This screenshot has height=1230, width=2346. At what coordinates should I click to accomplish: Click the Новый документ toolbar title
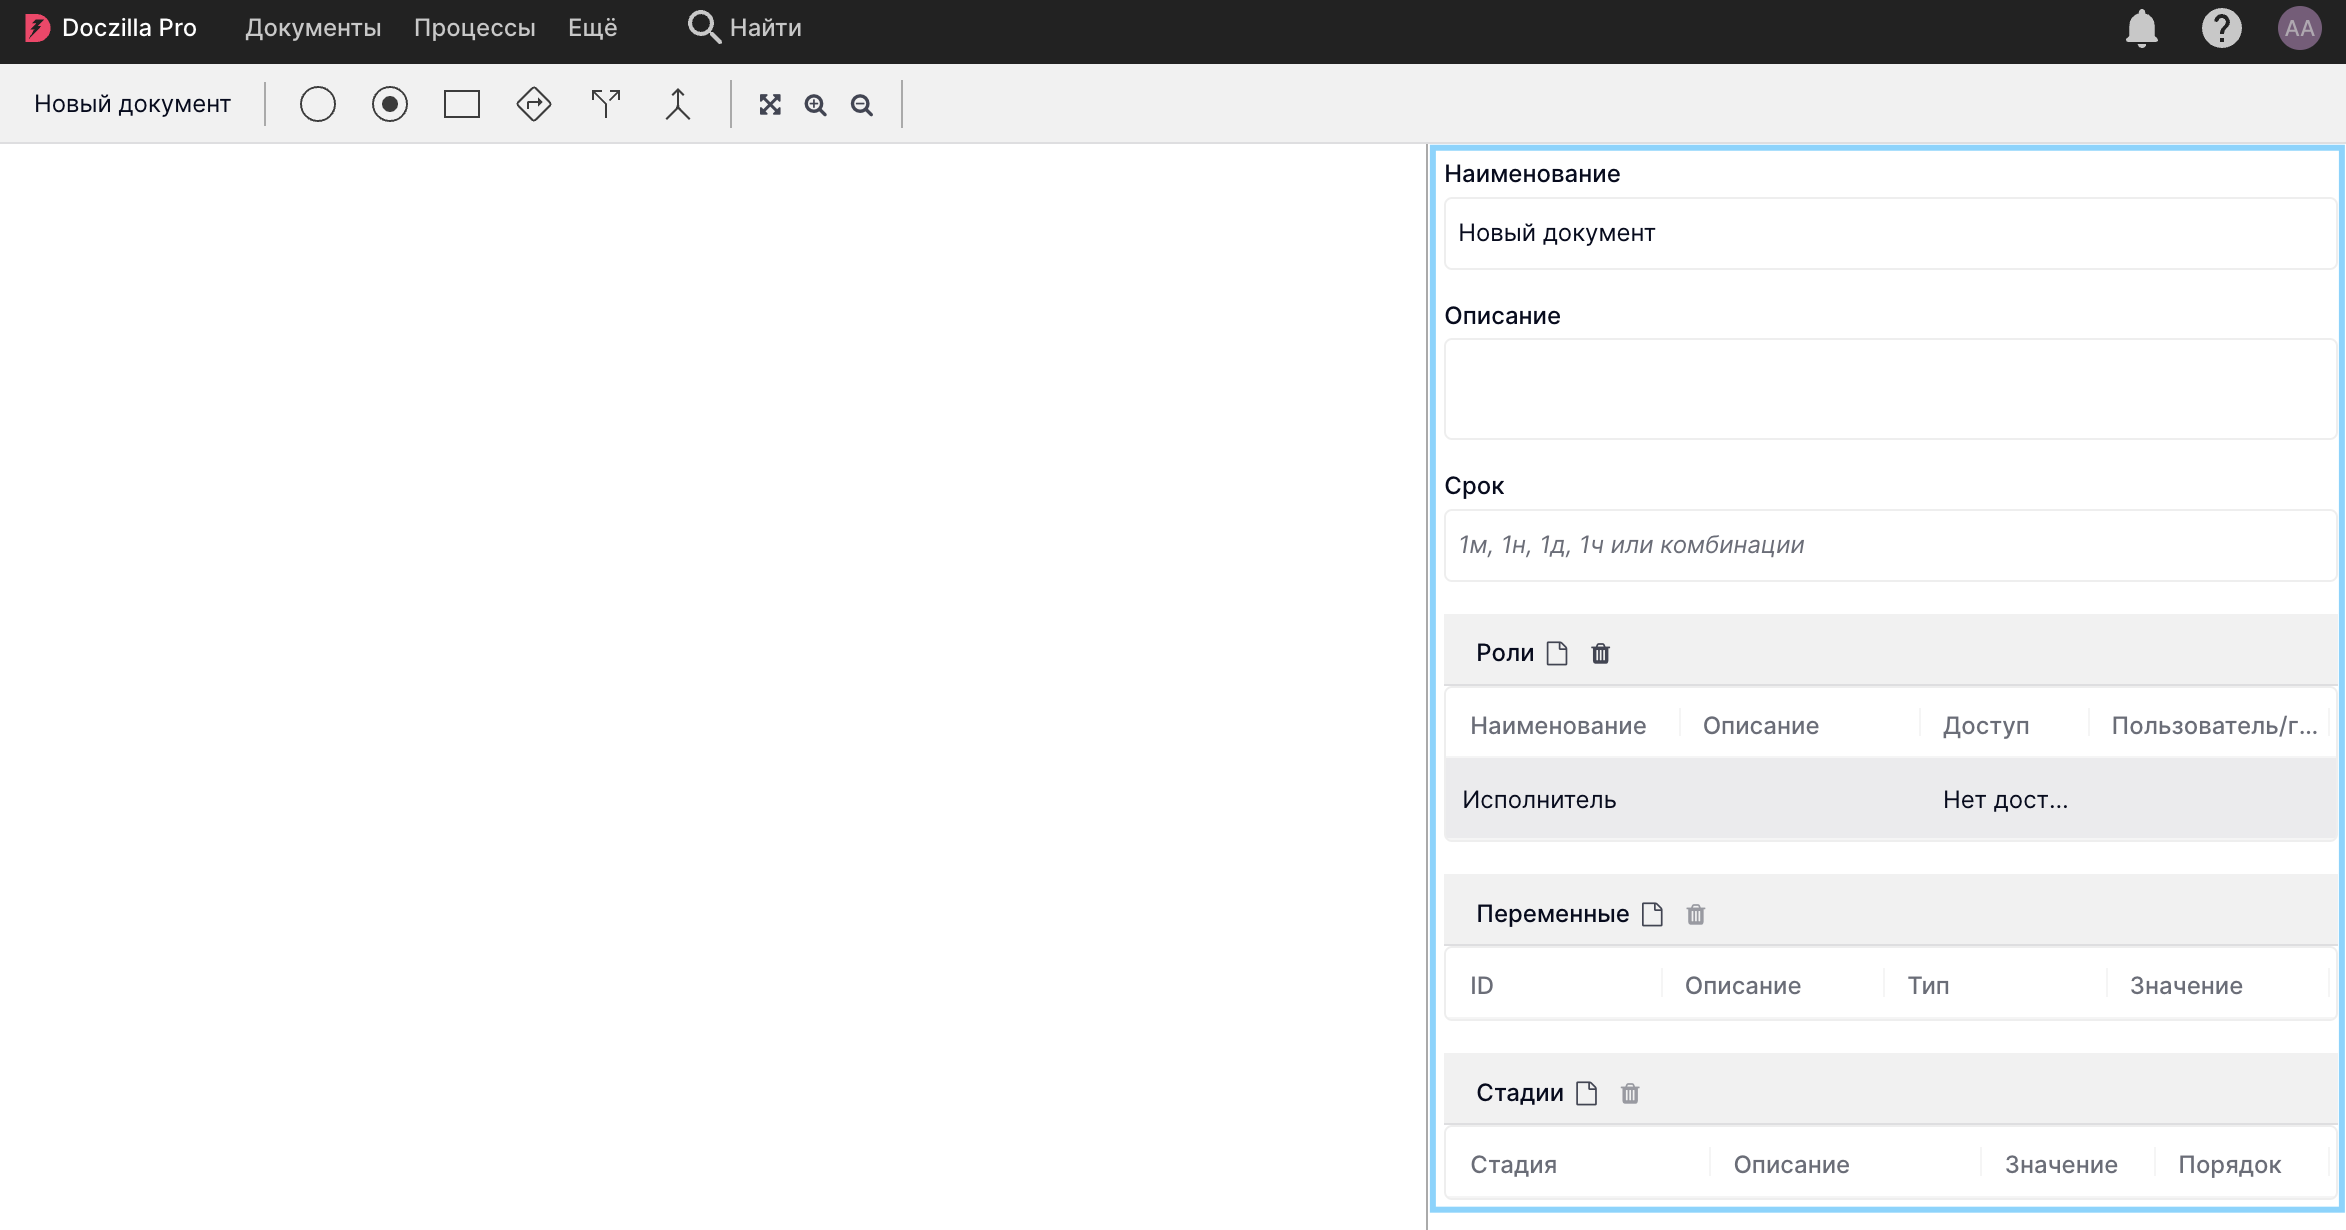tap(132, 104)
